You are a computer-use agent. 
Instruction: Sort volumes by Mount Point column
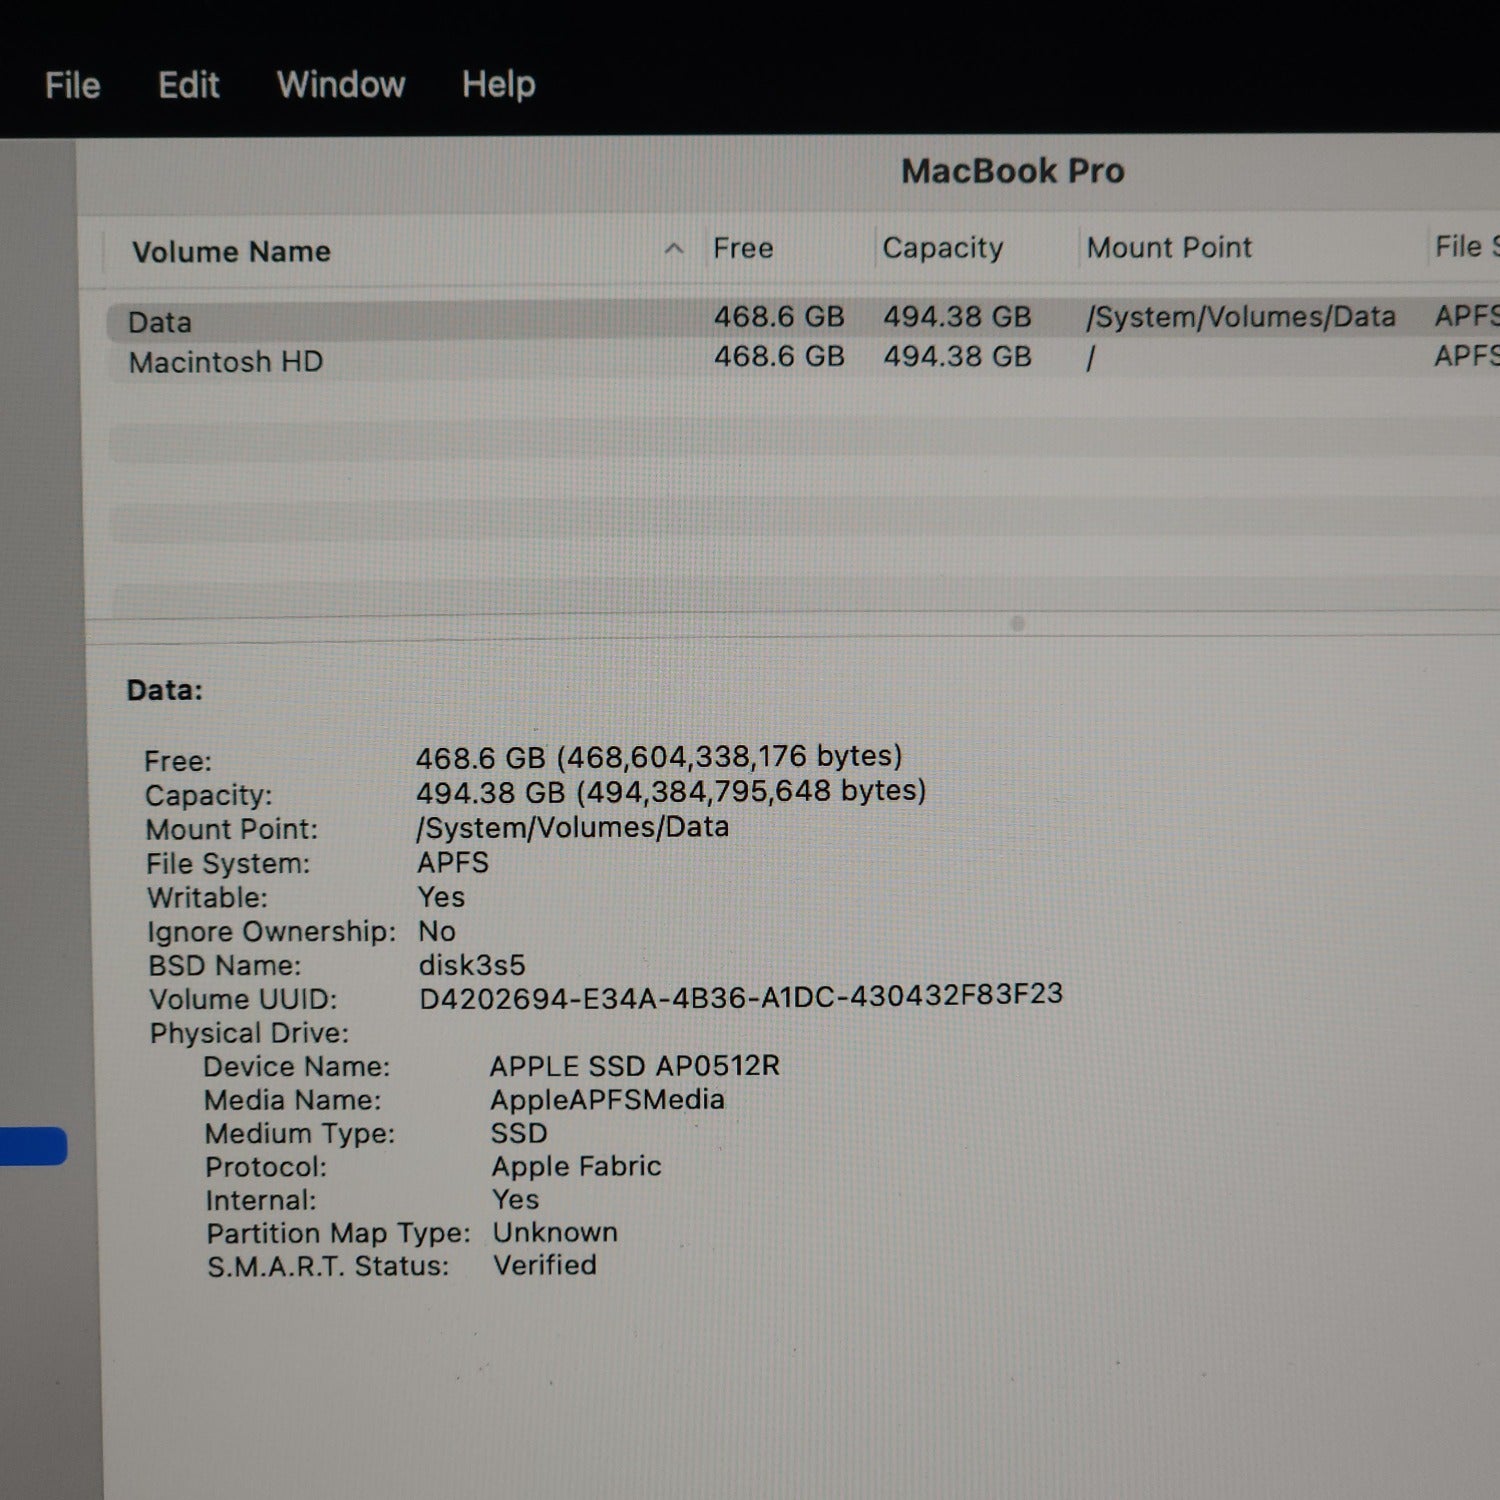pos(1168,247)
